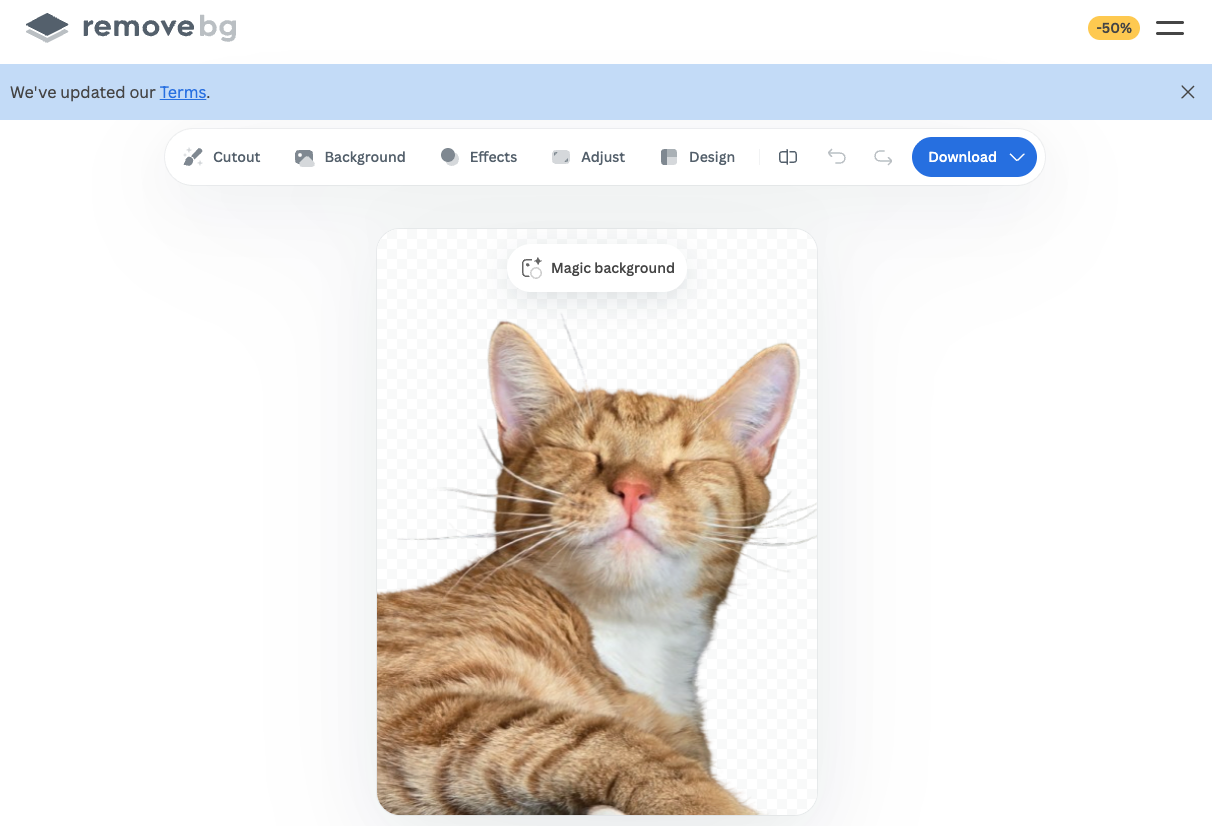The height and width of the screenshot is (826, 1212).
Task: Click the Background picture icon
Action: point(305,157)
